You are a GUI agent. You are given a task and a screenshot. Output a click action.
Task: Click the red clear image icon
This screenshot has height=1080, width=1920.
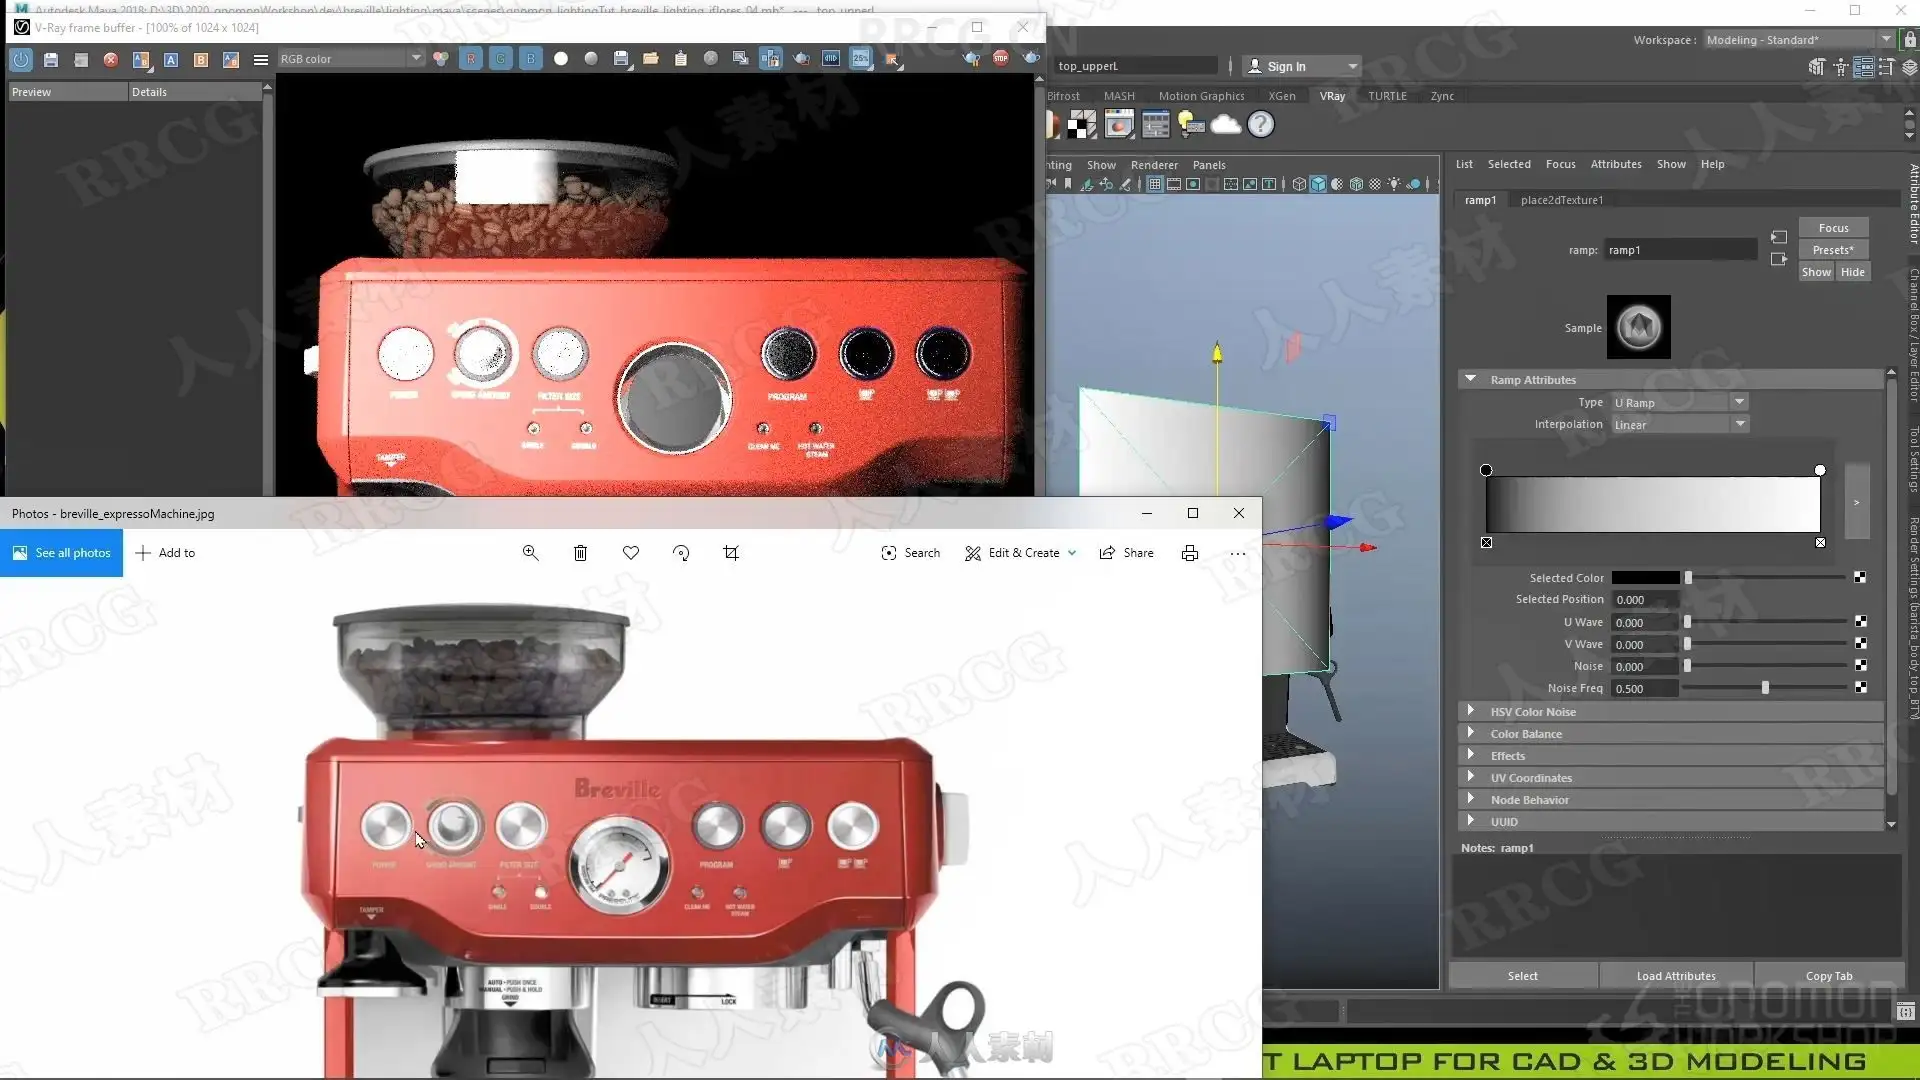(x=111, y=60)
